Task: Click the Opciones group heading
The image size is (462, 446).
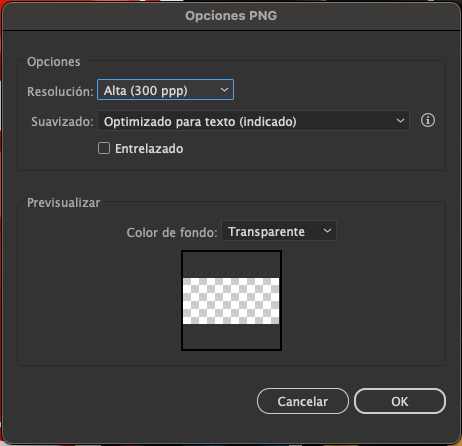Action: tap(54, 62)
